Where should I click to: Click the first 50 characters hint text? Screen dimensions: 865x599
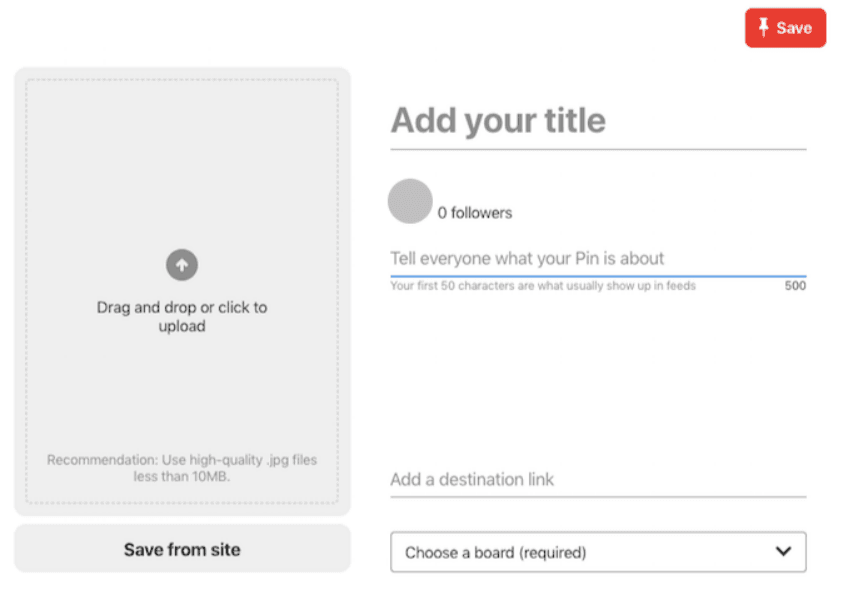pyautogui.click(x=544, y=285)
